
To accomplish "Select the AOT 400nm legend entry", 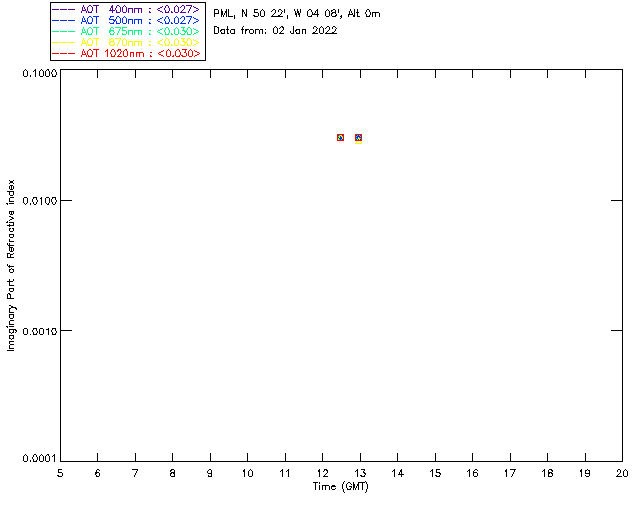I will tap(126, 9).
